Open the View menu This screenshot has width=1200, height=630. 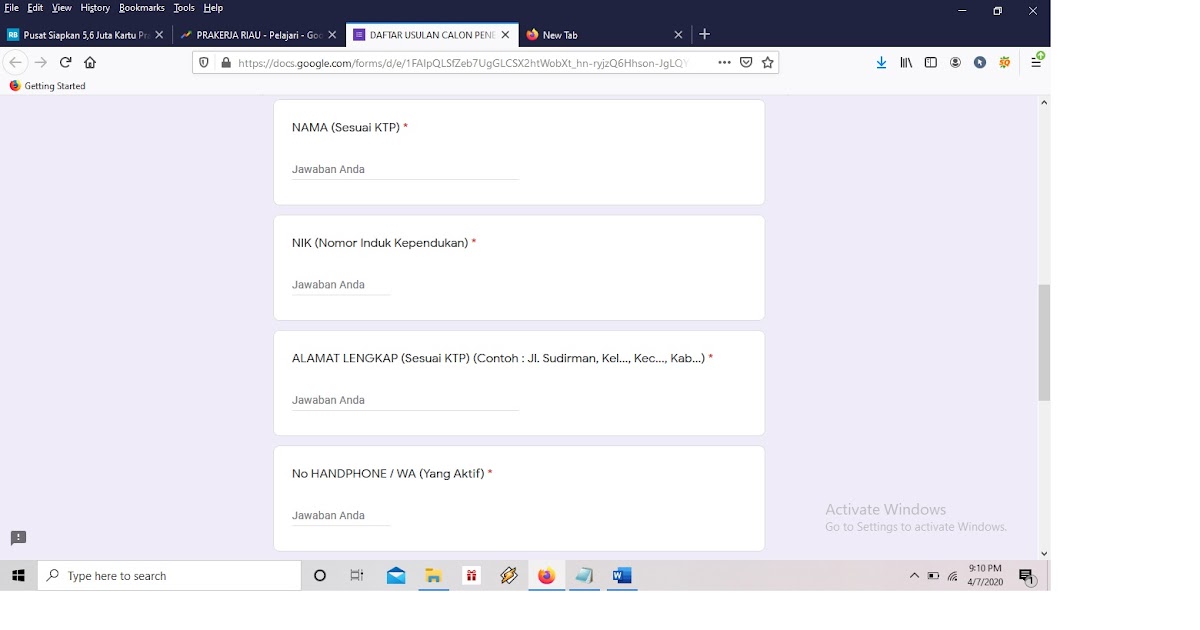coord(62,8)
